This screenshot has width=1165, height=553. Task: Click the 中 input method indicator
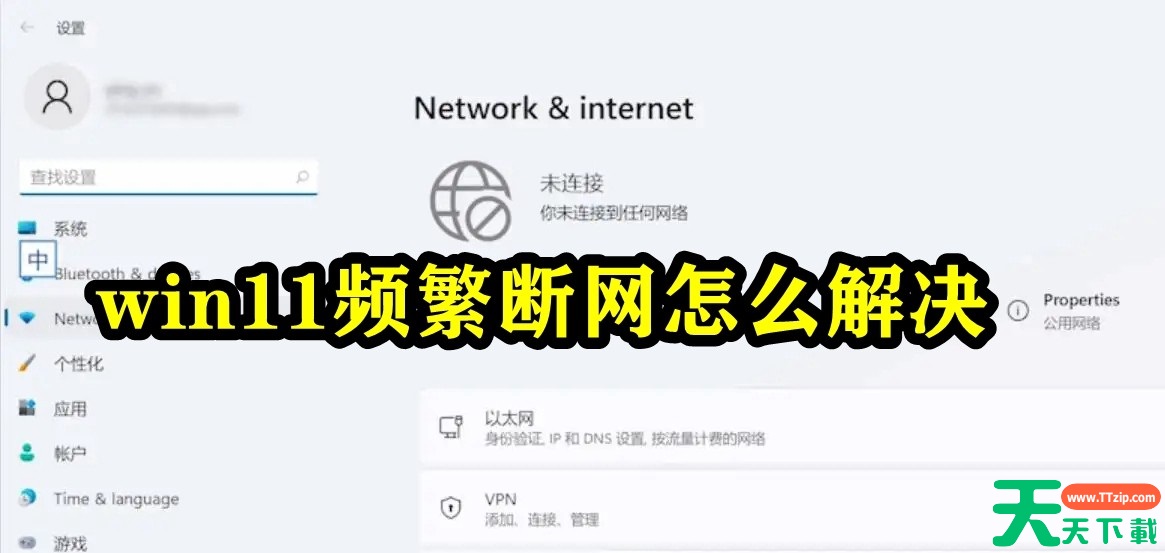(37, 259)
